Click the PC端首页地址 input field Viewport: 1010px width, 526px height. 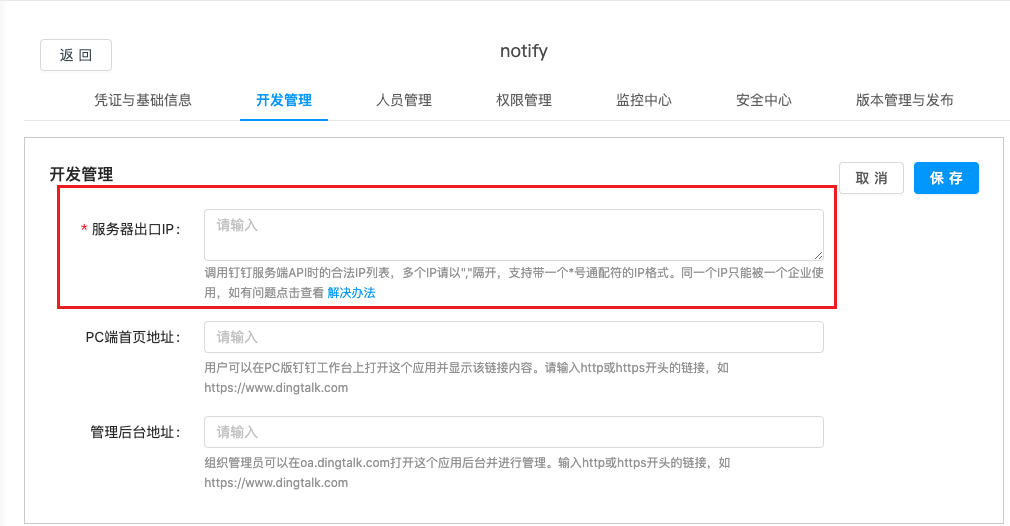pyautogui.click(x=513, y=337)
